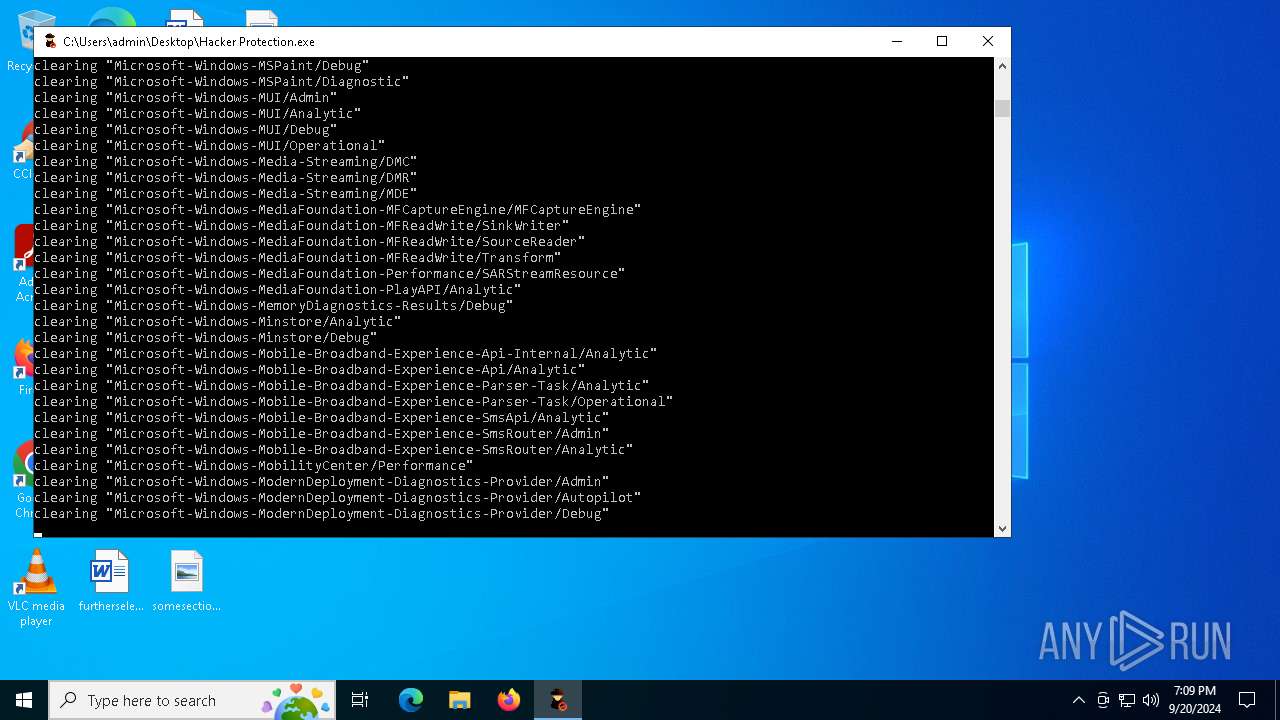Screen dimensions: 1280x720
Task: Open the network tray icon
Action: pyautogui.click(x=1127, y=700)
